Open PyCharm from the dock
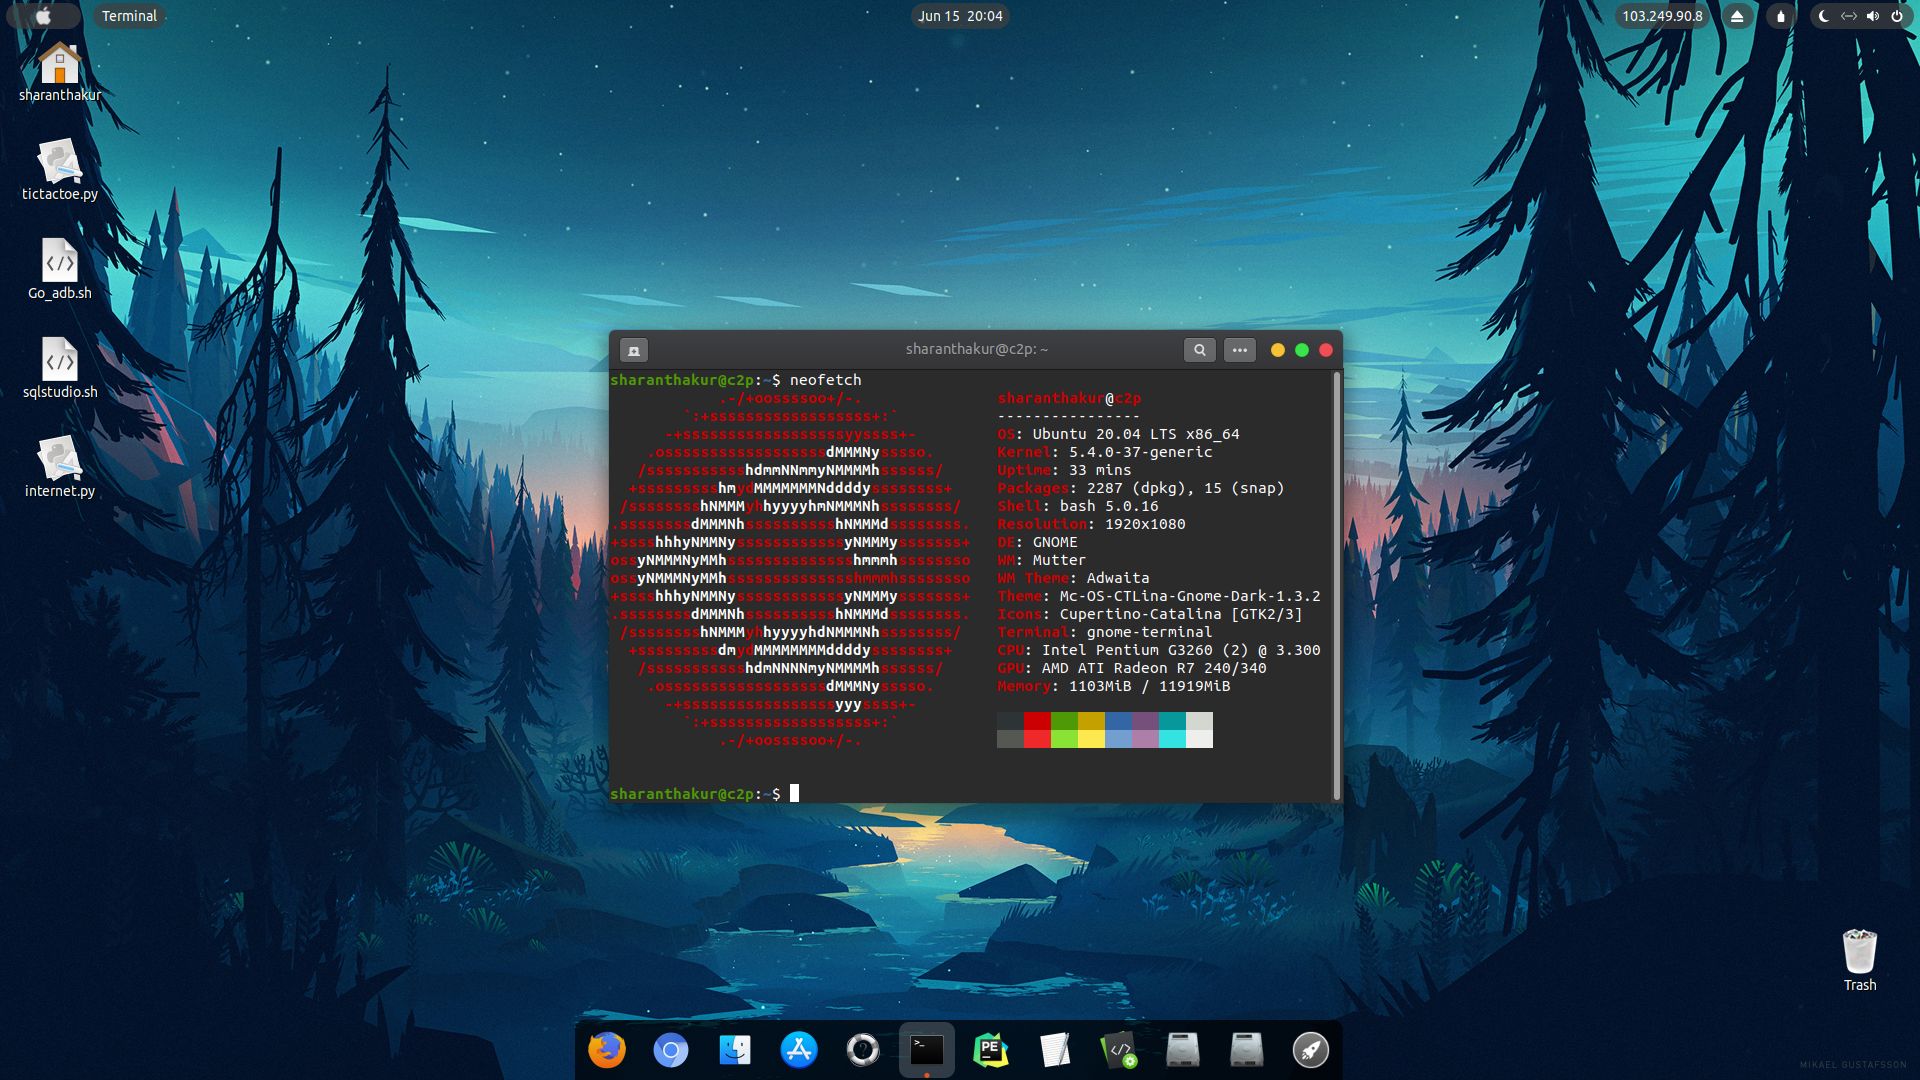The width and height of the screenshot is (1920, 1080). (990, 1050)
